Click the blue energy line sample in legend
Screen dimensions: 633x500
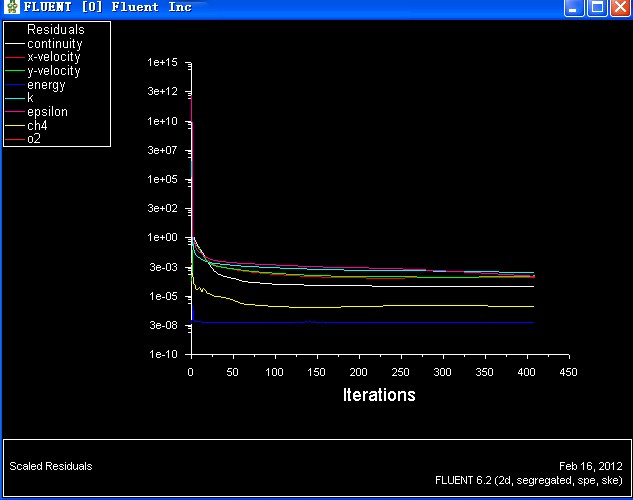[14, 86]
